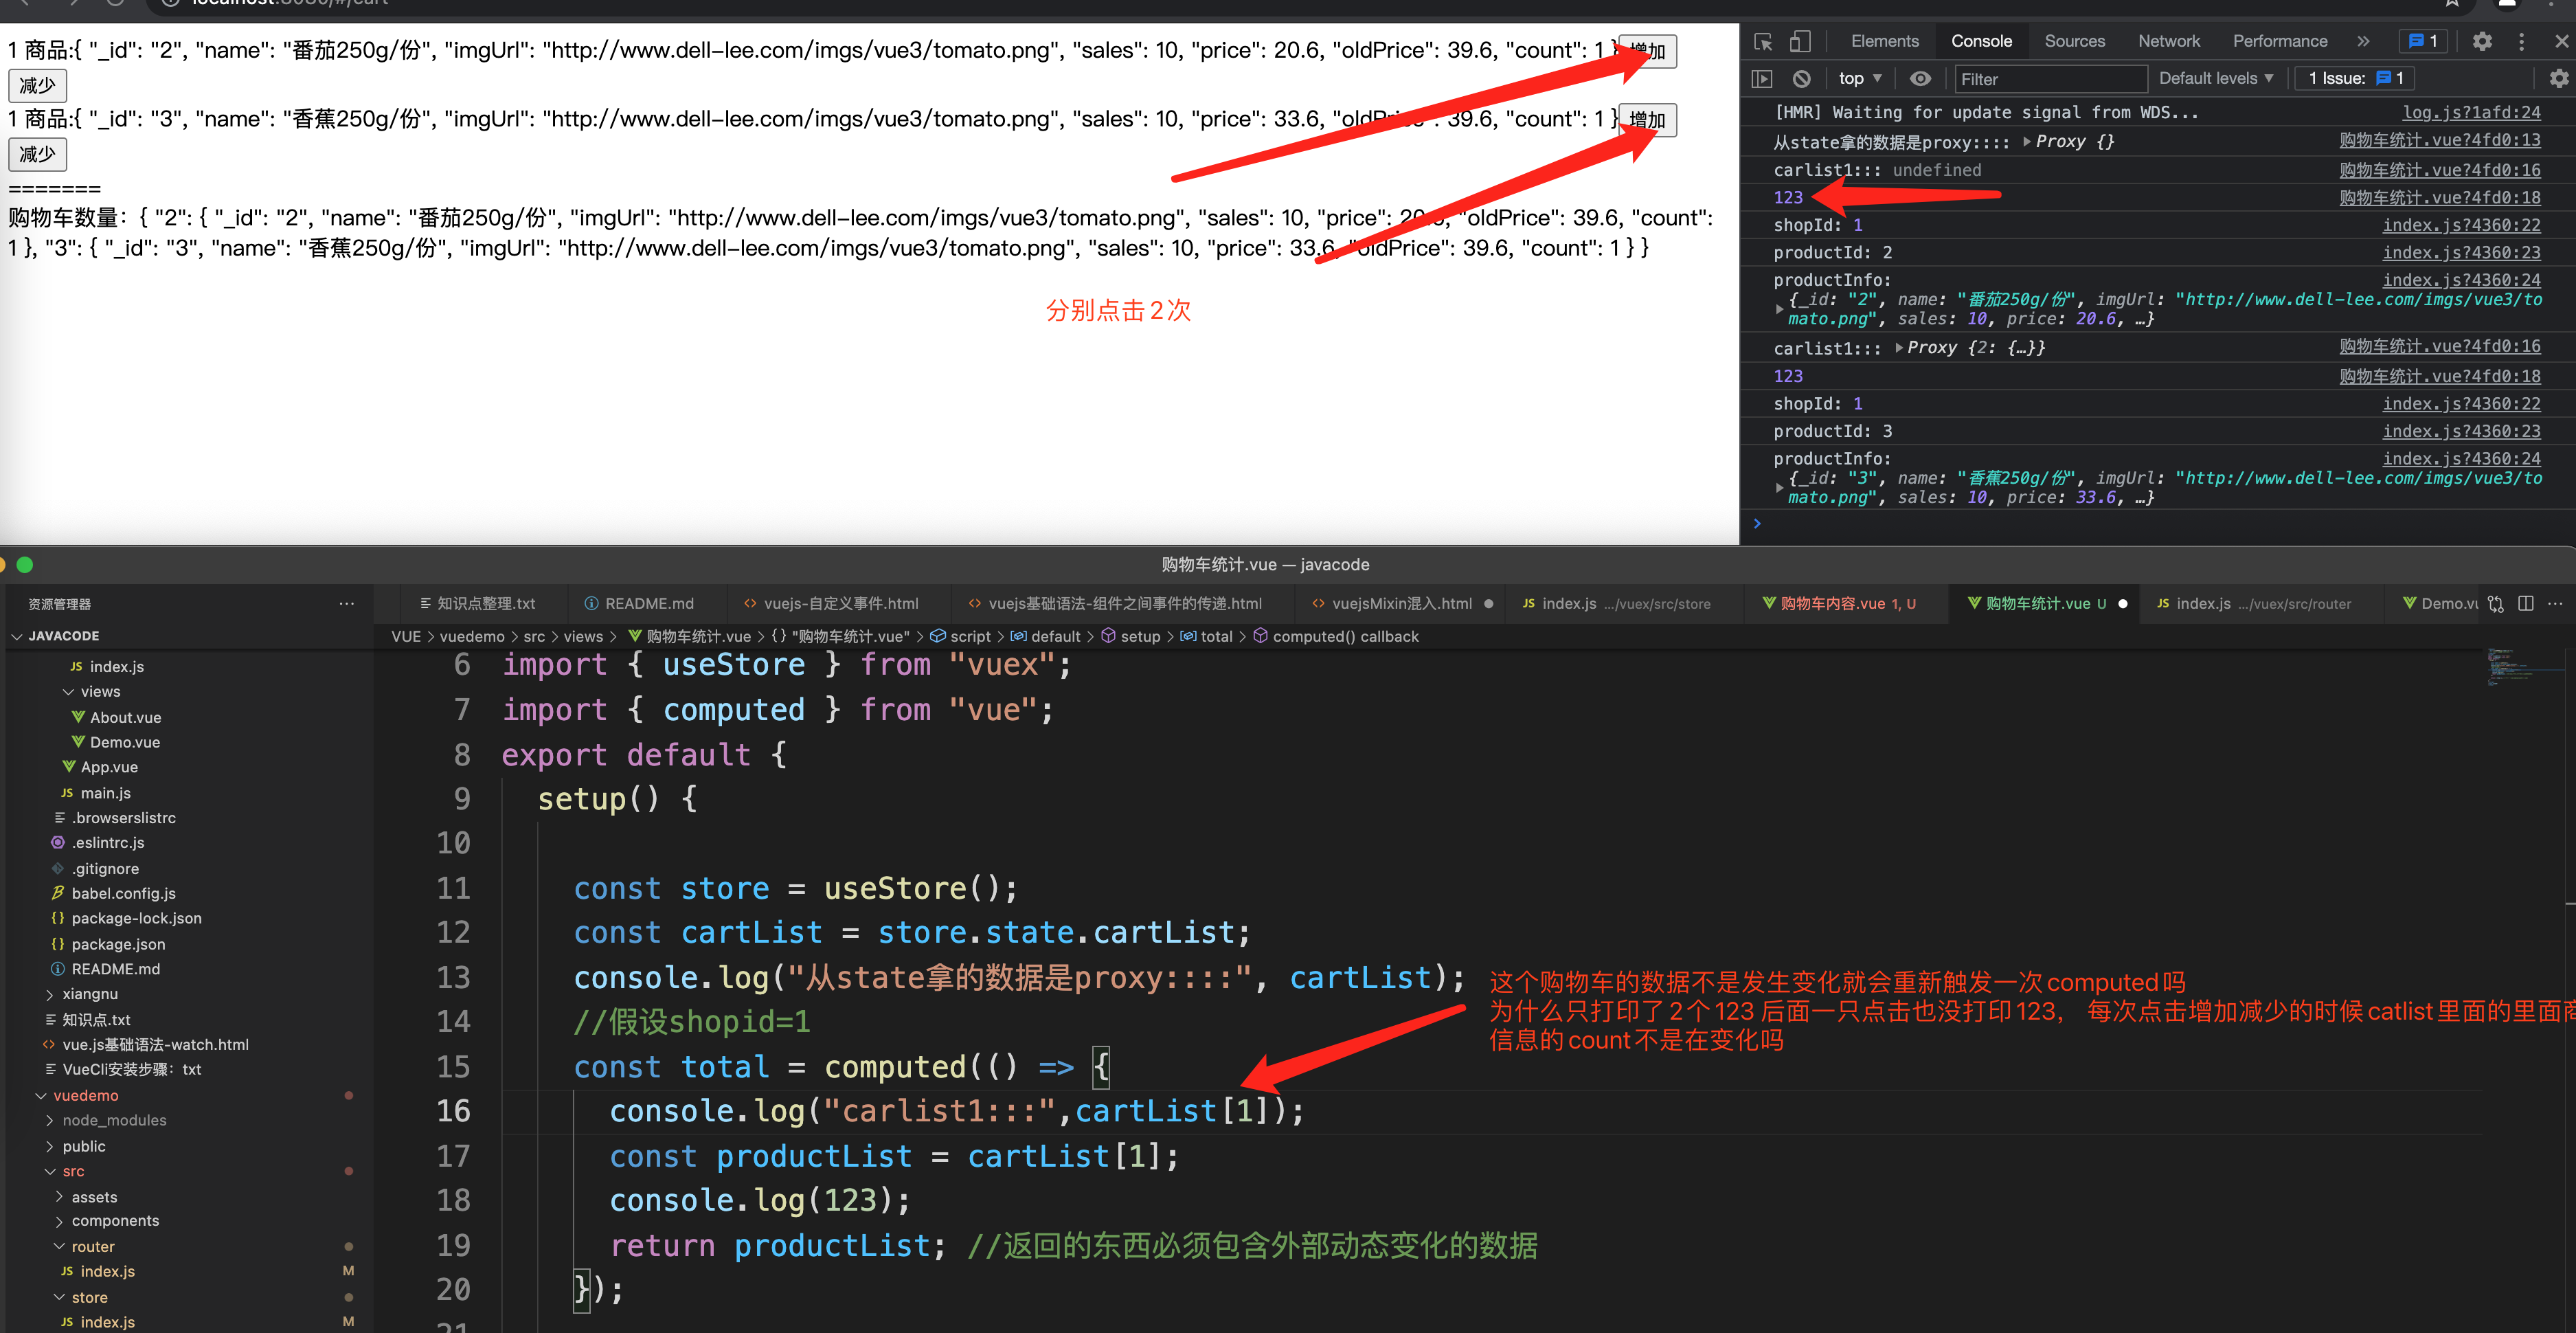Click the 增加 button for 香蕉250g/份
Screen dimensions: 2576x1333
pos(1647,120)
